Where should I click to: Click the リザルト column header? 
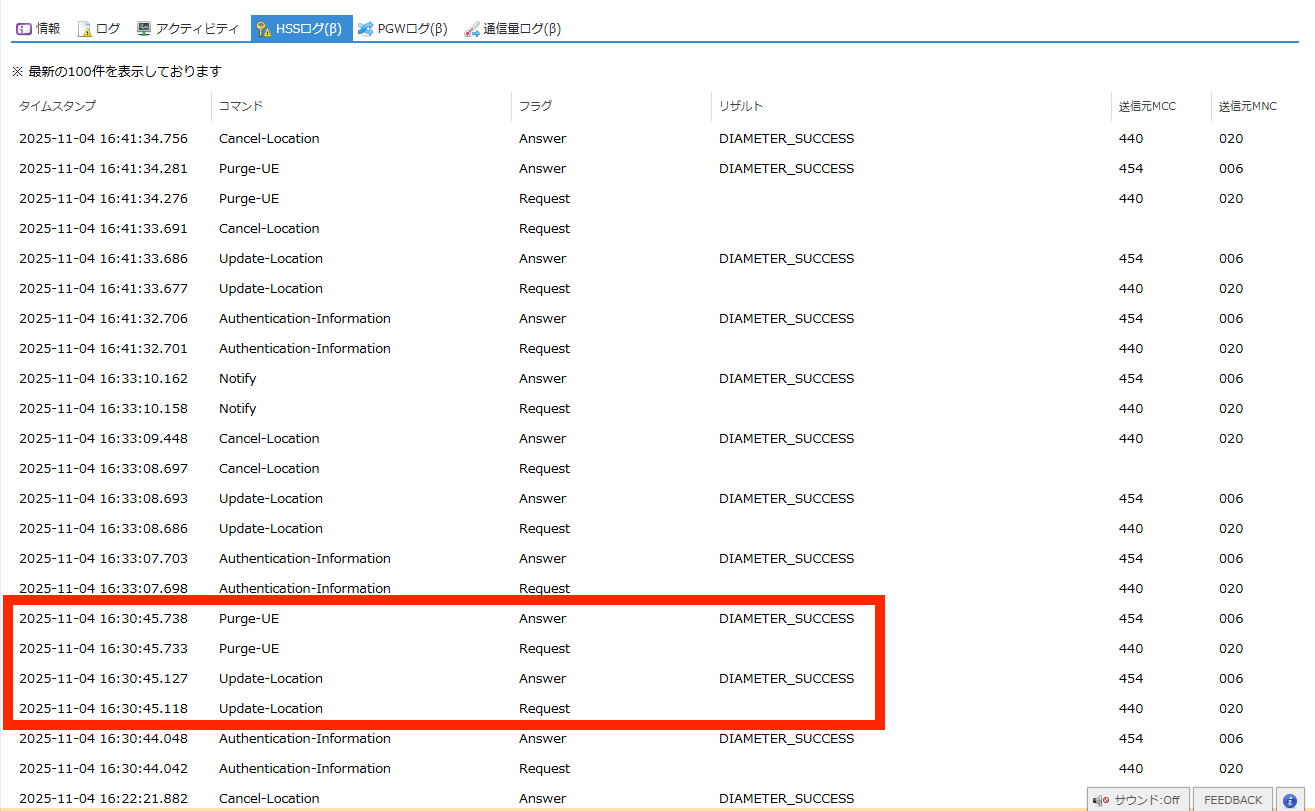[741, 106]
